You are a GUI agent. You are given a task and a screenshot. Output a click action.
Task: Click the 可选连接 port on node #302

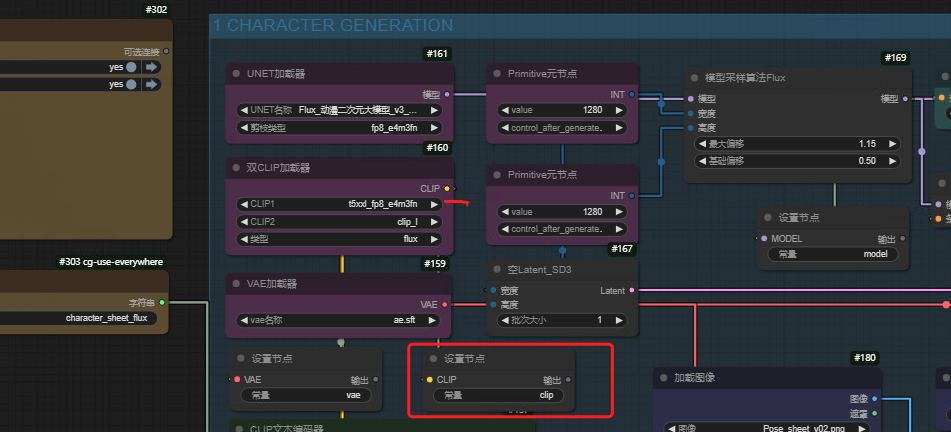coord(166,52)
